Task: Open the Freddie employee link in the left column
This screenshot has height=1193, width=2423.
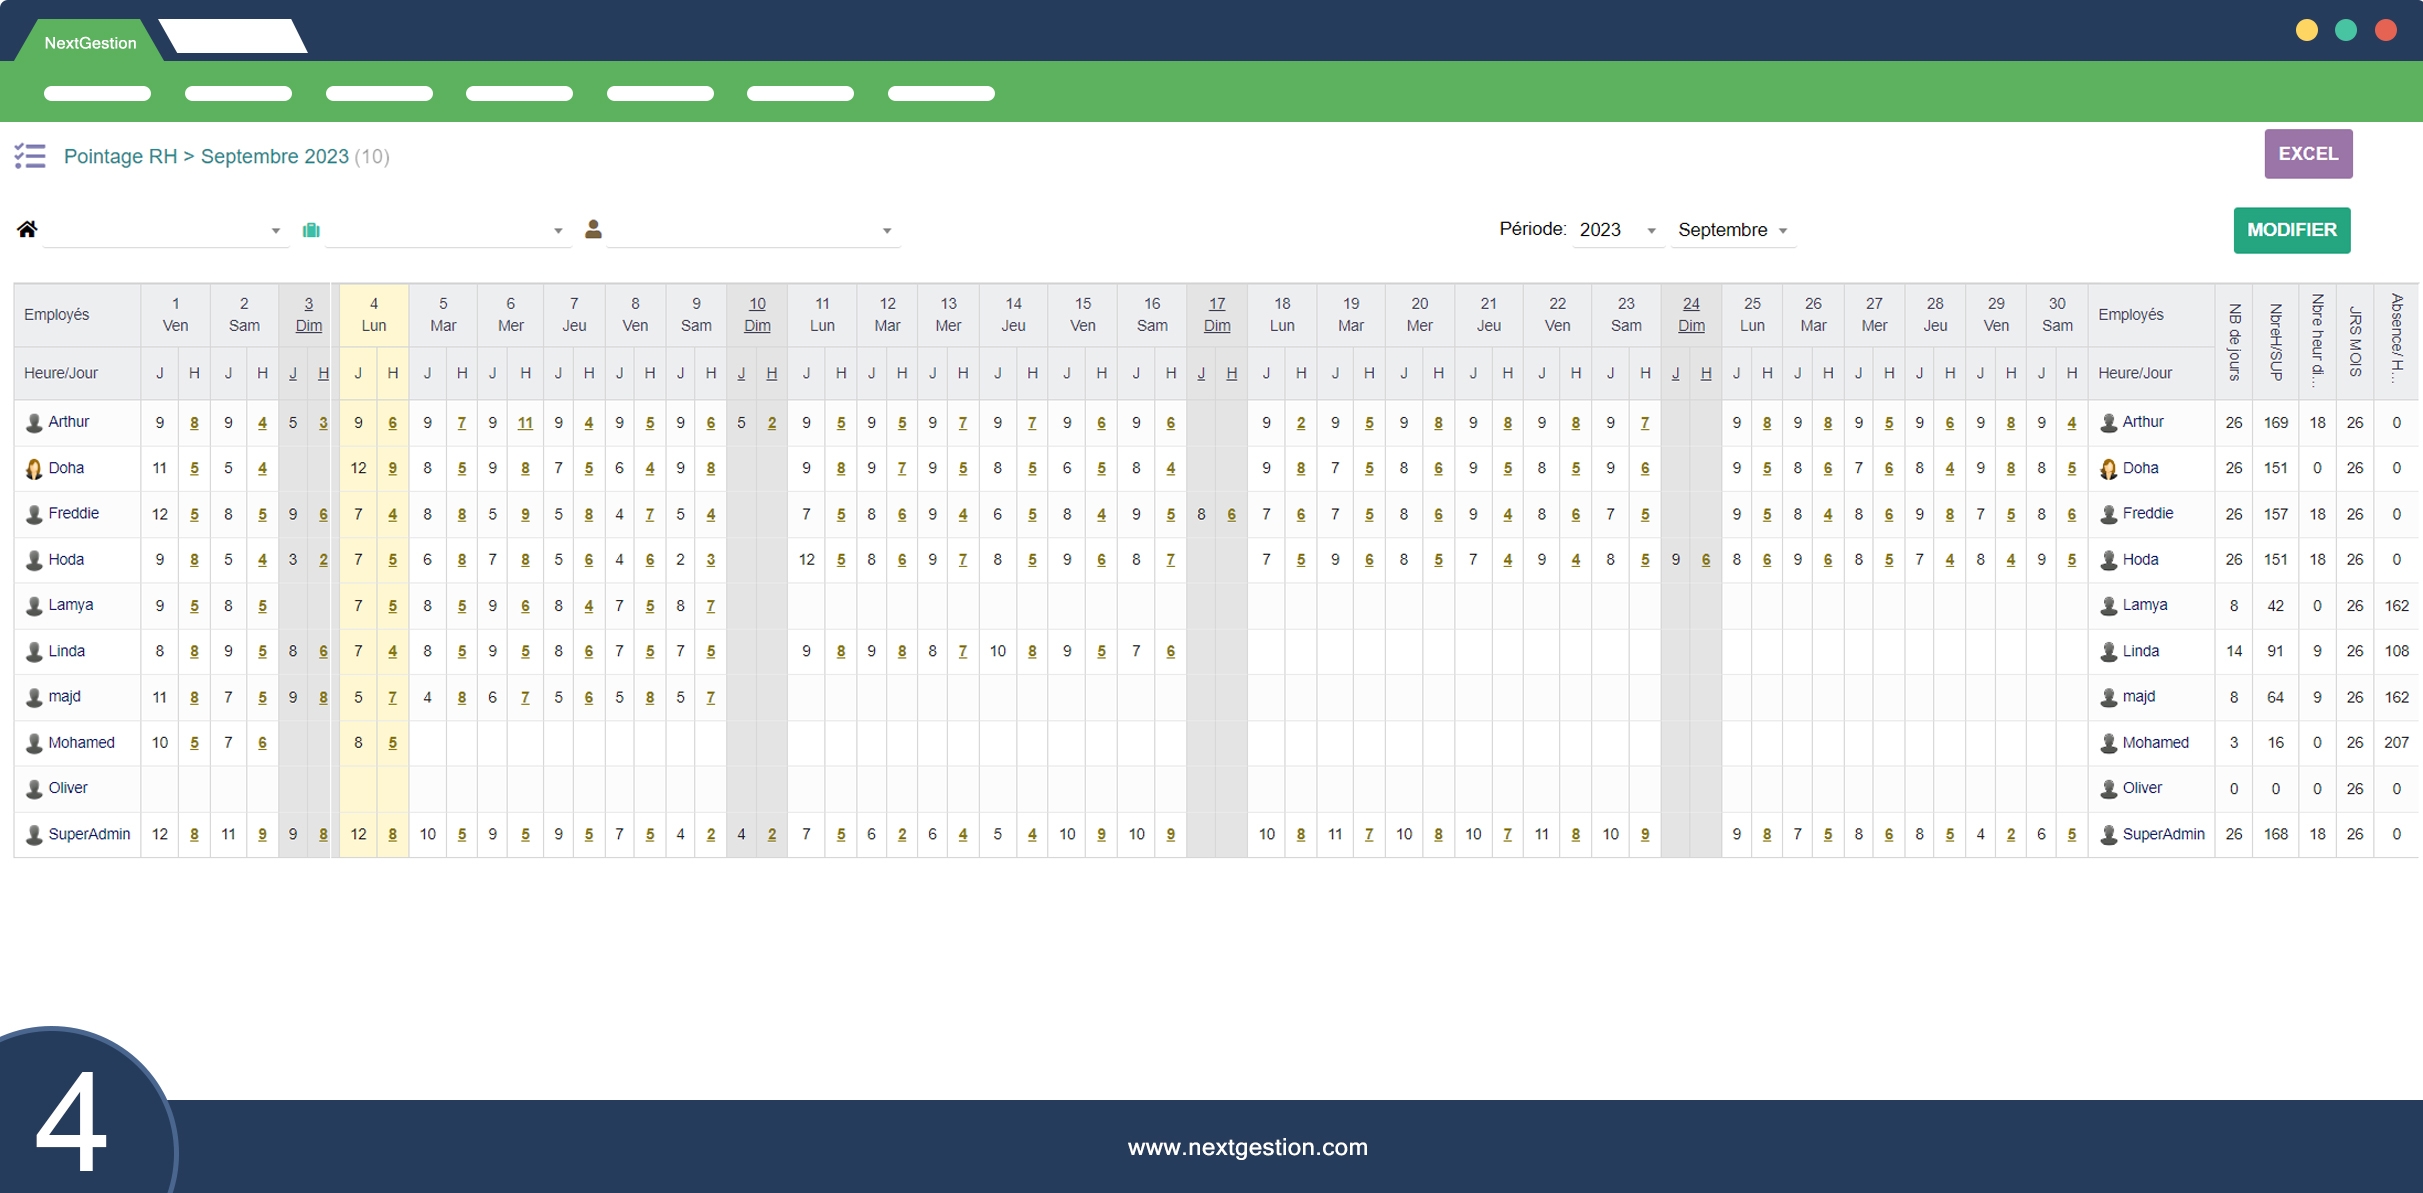Action: 73,514
